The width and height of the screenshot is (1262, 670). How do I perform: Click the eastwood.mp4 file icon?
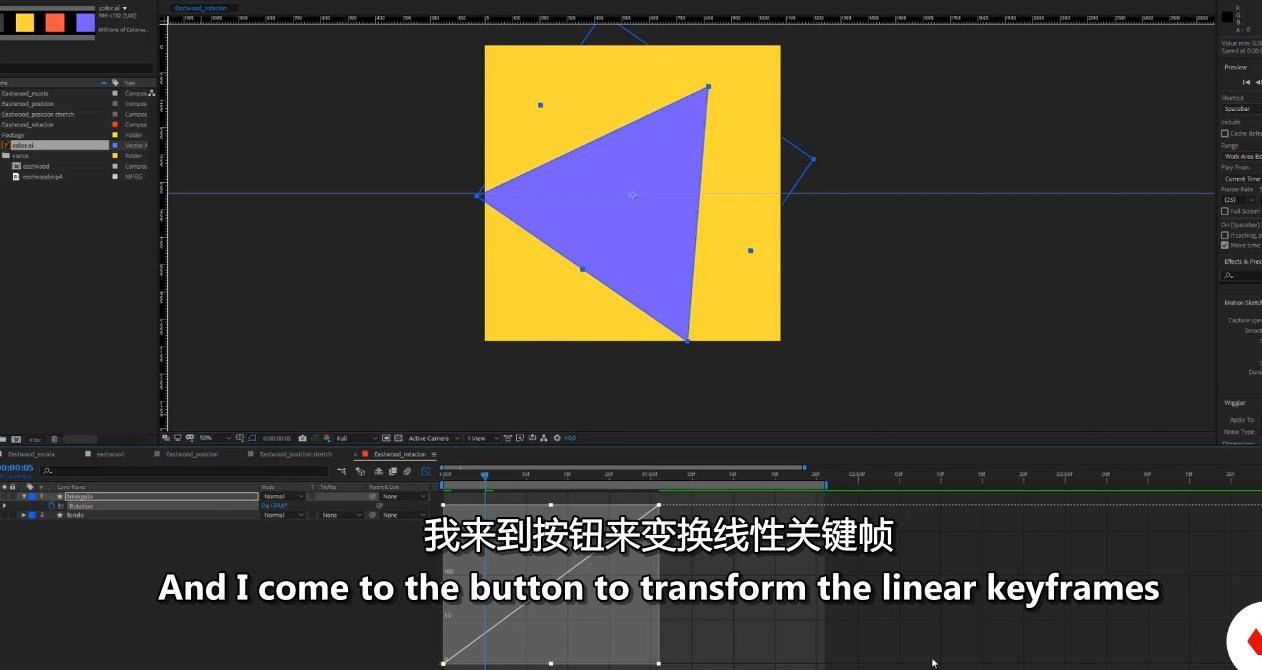(16, 177)
